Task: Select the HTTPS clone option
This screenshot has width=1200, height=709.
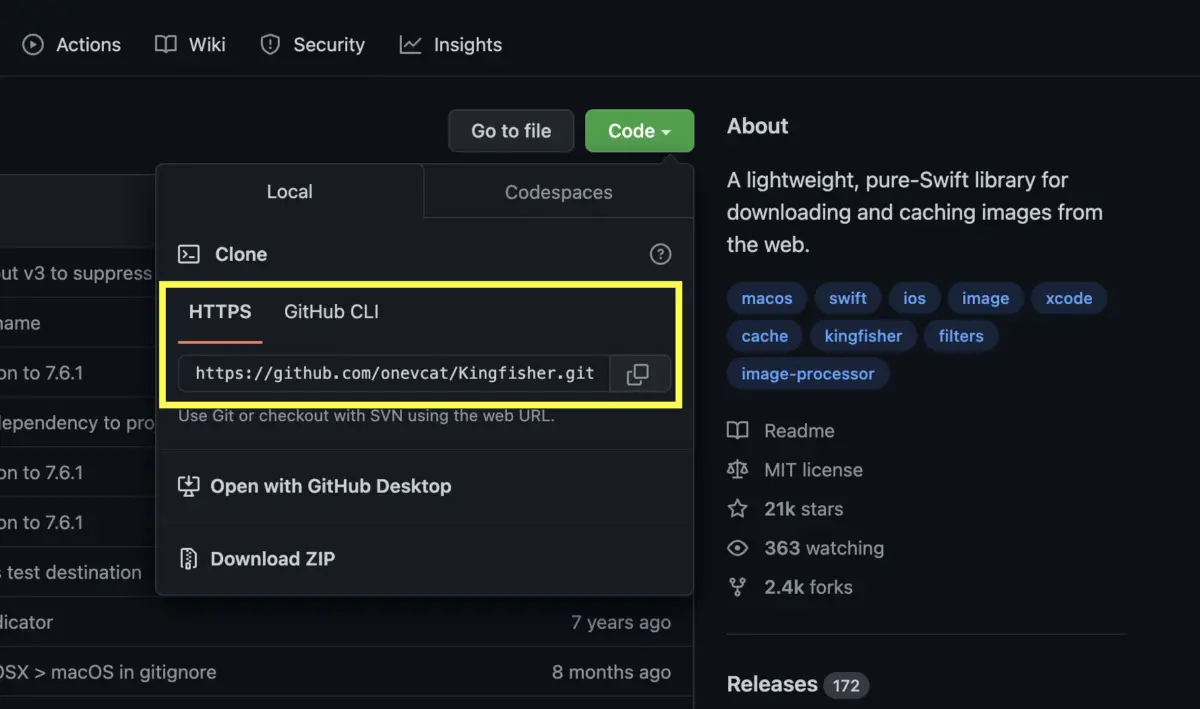Action: (x=220, y=312)
